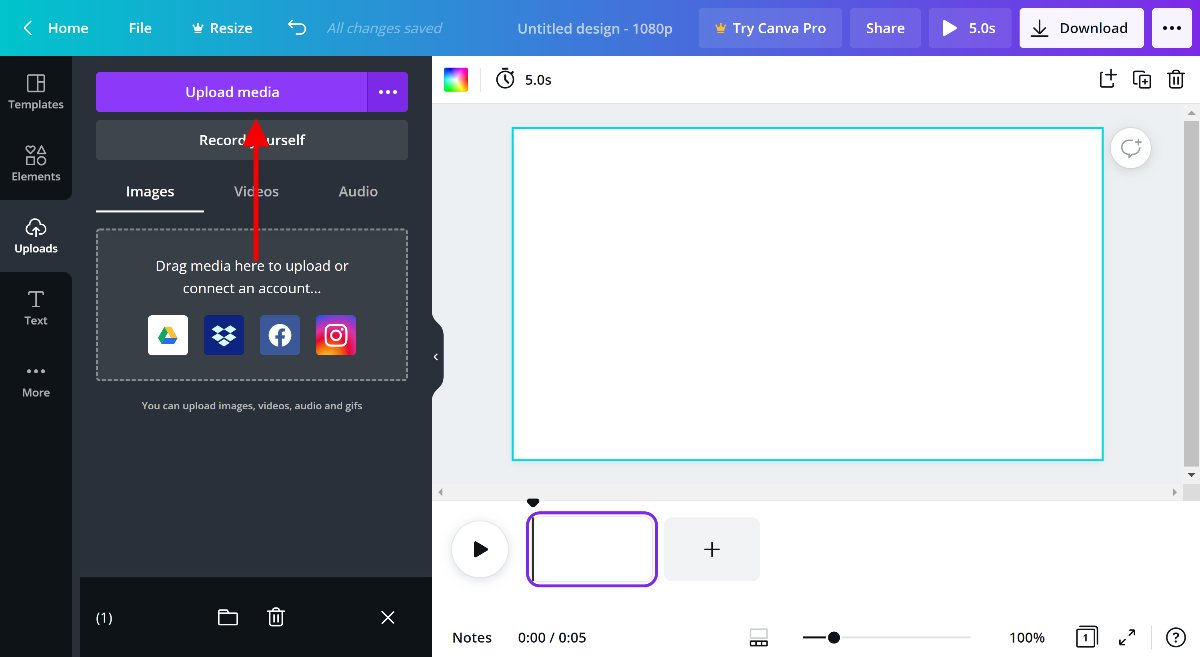Connect a Google Drive account
This screenshot has width=1200, height=657.
tap(167, 335)
